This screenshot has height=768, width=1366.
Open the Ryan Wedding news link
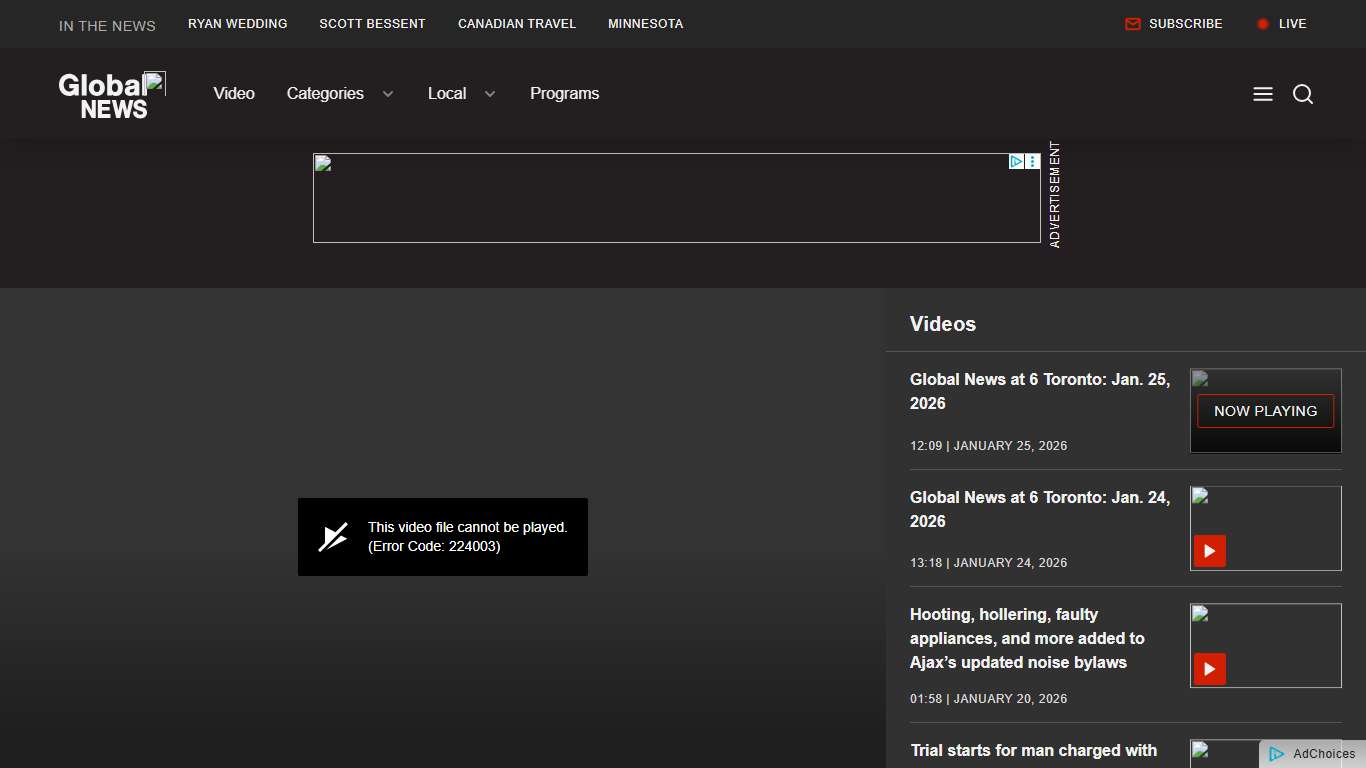pyautogui.click(x=237, y=24)
